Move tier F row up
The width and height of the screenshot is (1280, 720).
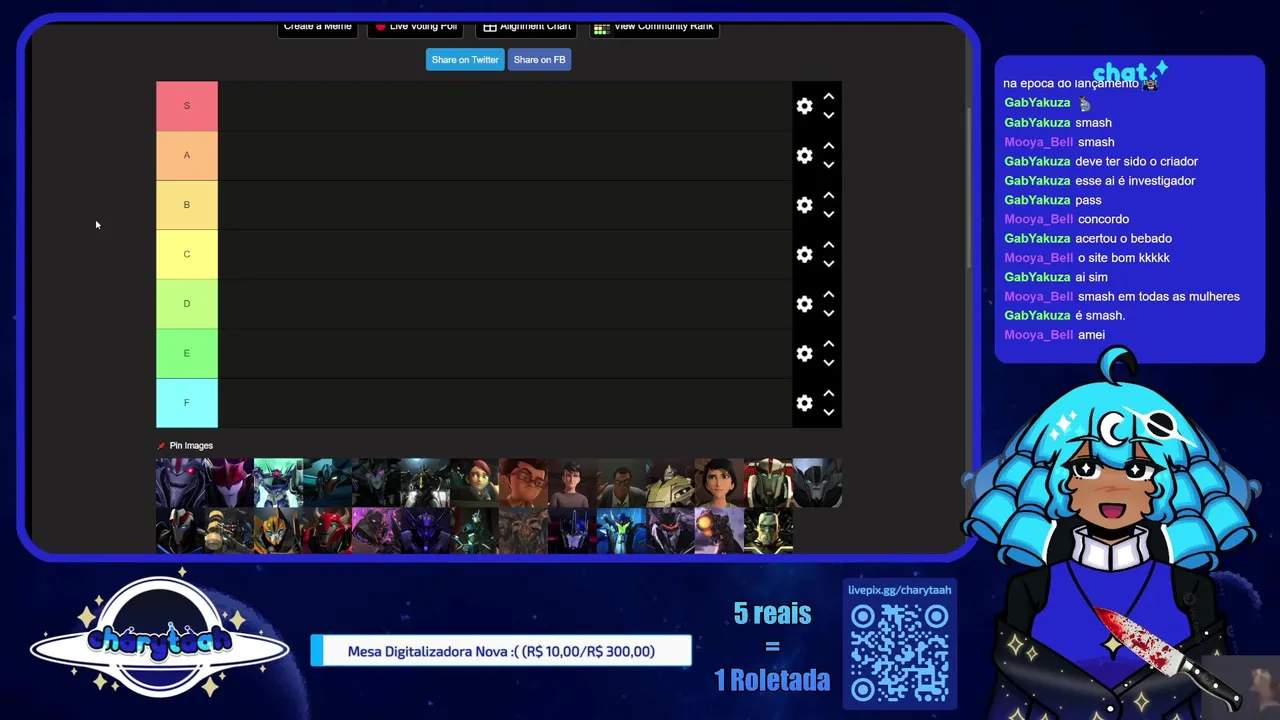[x=828, y=394]
